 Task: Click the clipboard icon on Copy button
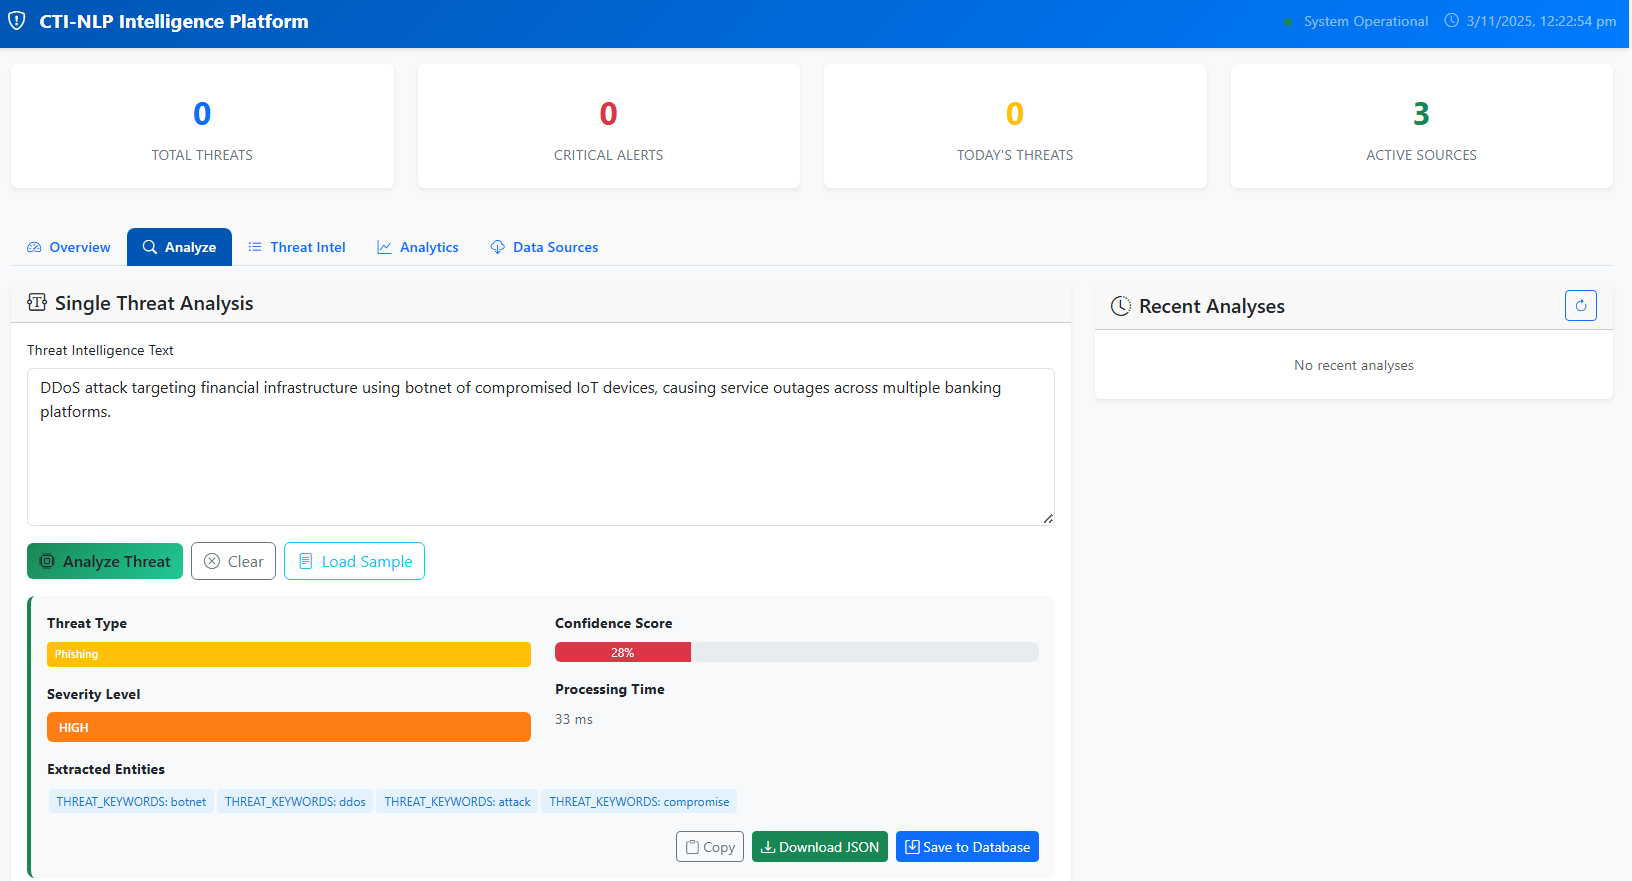tap(692, 847)
